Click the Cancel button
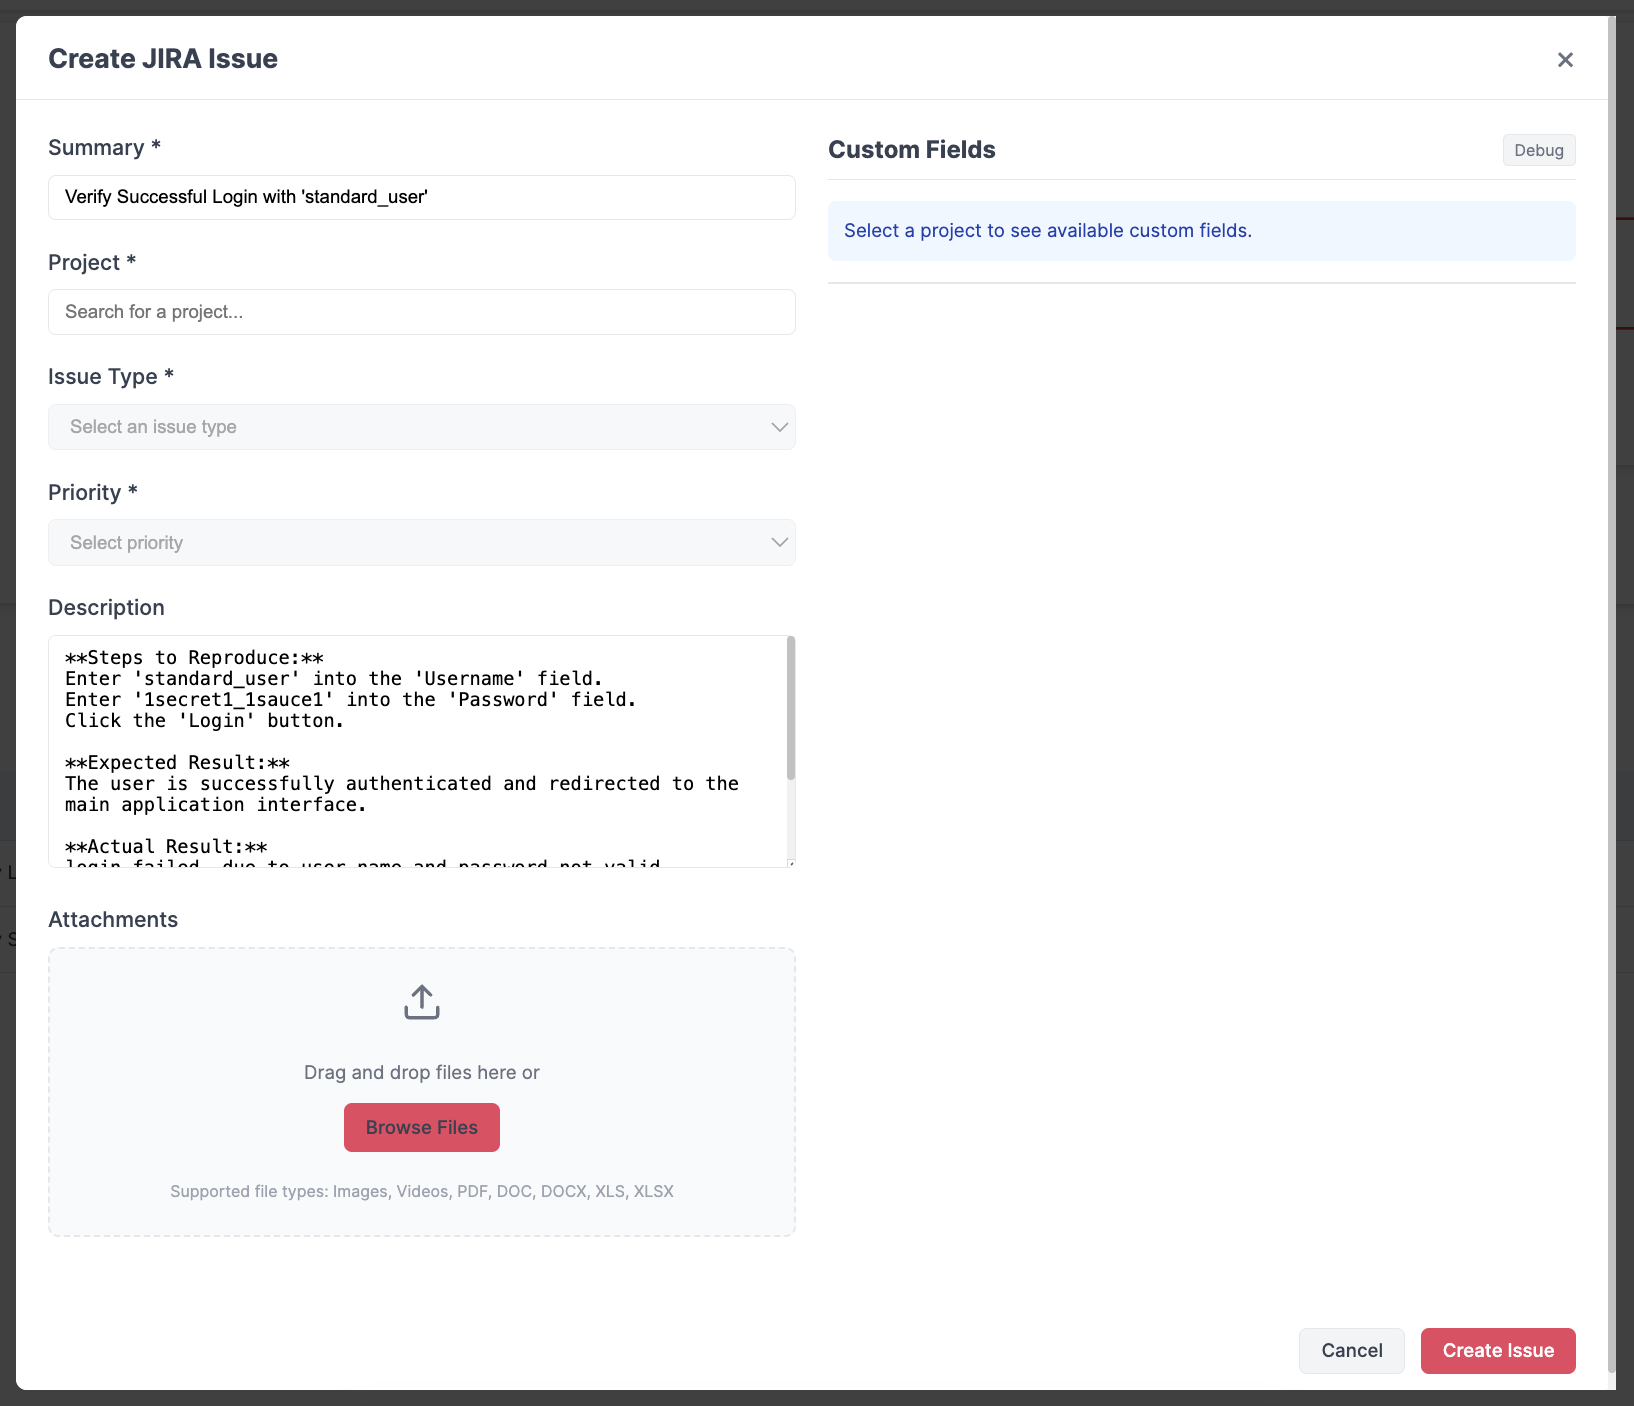 [x=1352, y=1351]
